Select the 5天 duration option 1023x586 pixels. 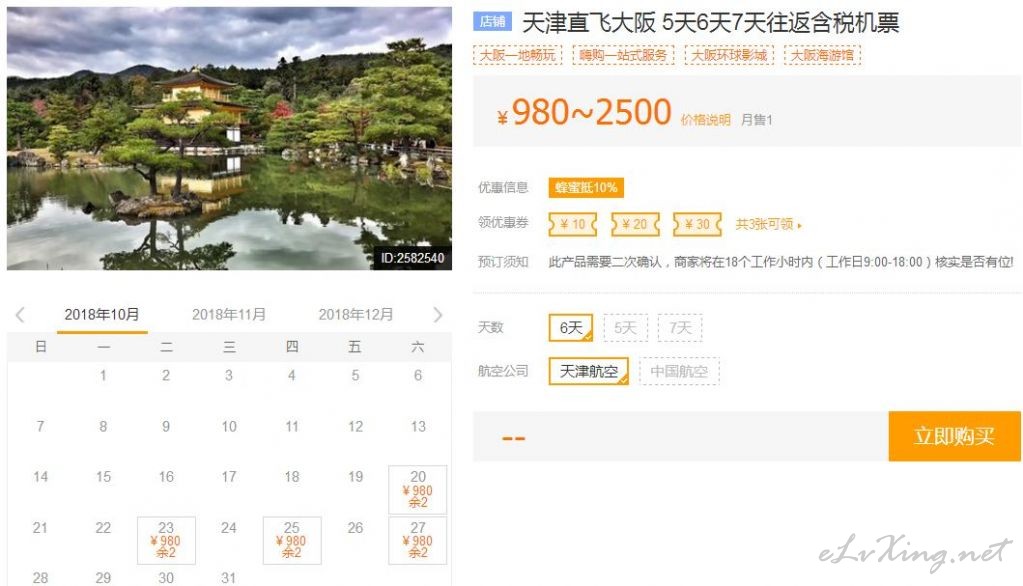point(625,328)
